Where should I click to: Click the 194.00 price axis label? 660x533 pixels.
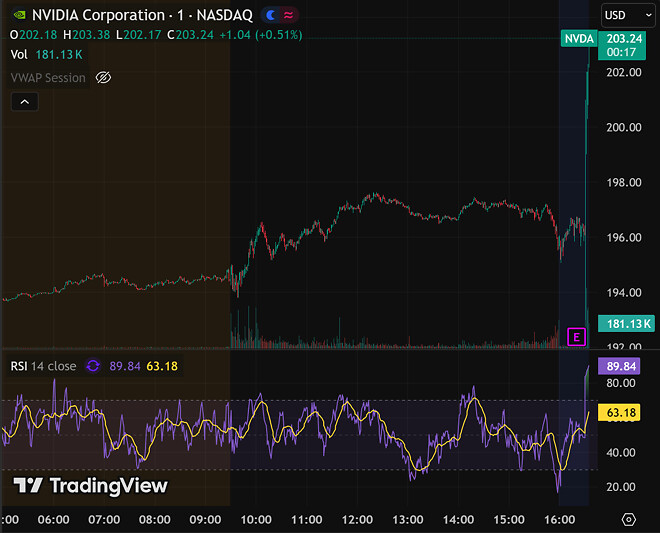pyautogui.click(x=624, y=293)
